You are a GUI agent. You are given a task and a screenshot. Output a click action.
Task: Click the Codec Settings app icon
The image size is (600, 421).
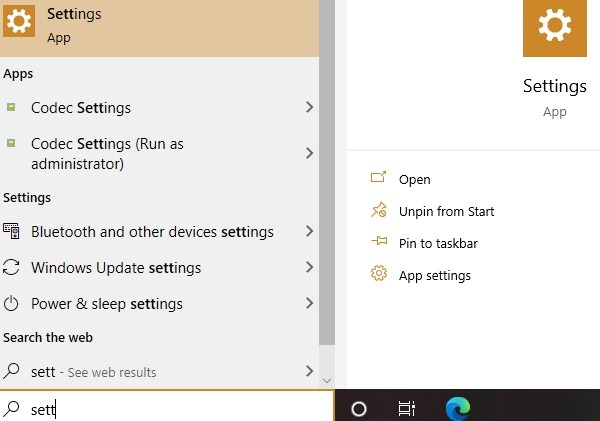tap(11, 107)
